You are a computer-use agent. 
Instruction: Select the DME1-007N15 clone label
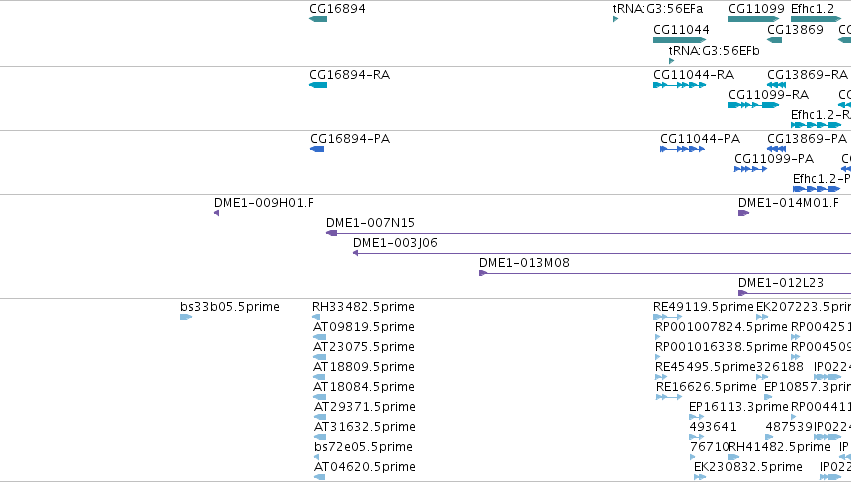[370, 223]
